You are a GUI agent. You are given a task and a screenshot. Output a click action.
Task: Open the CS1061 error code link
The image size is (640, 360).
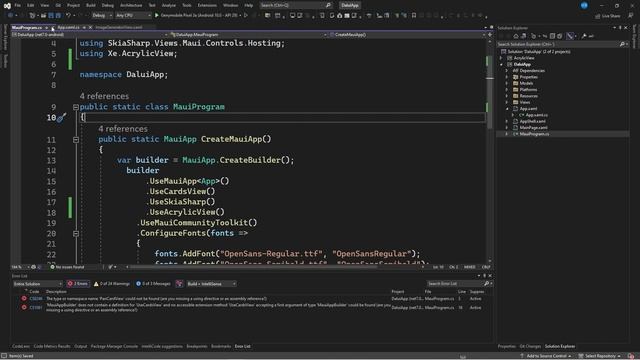[x=36, y=308]
